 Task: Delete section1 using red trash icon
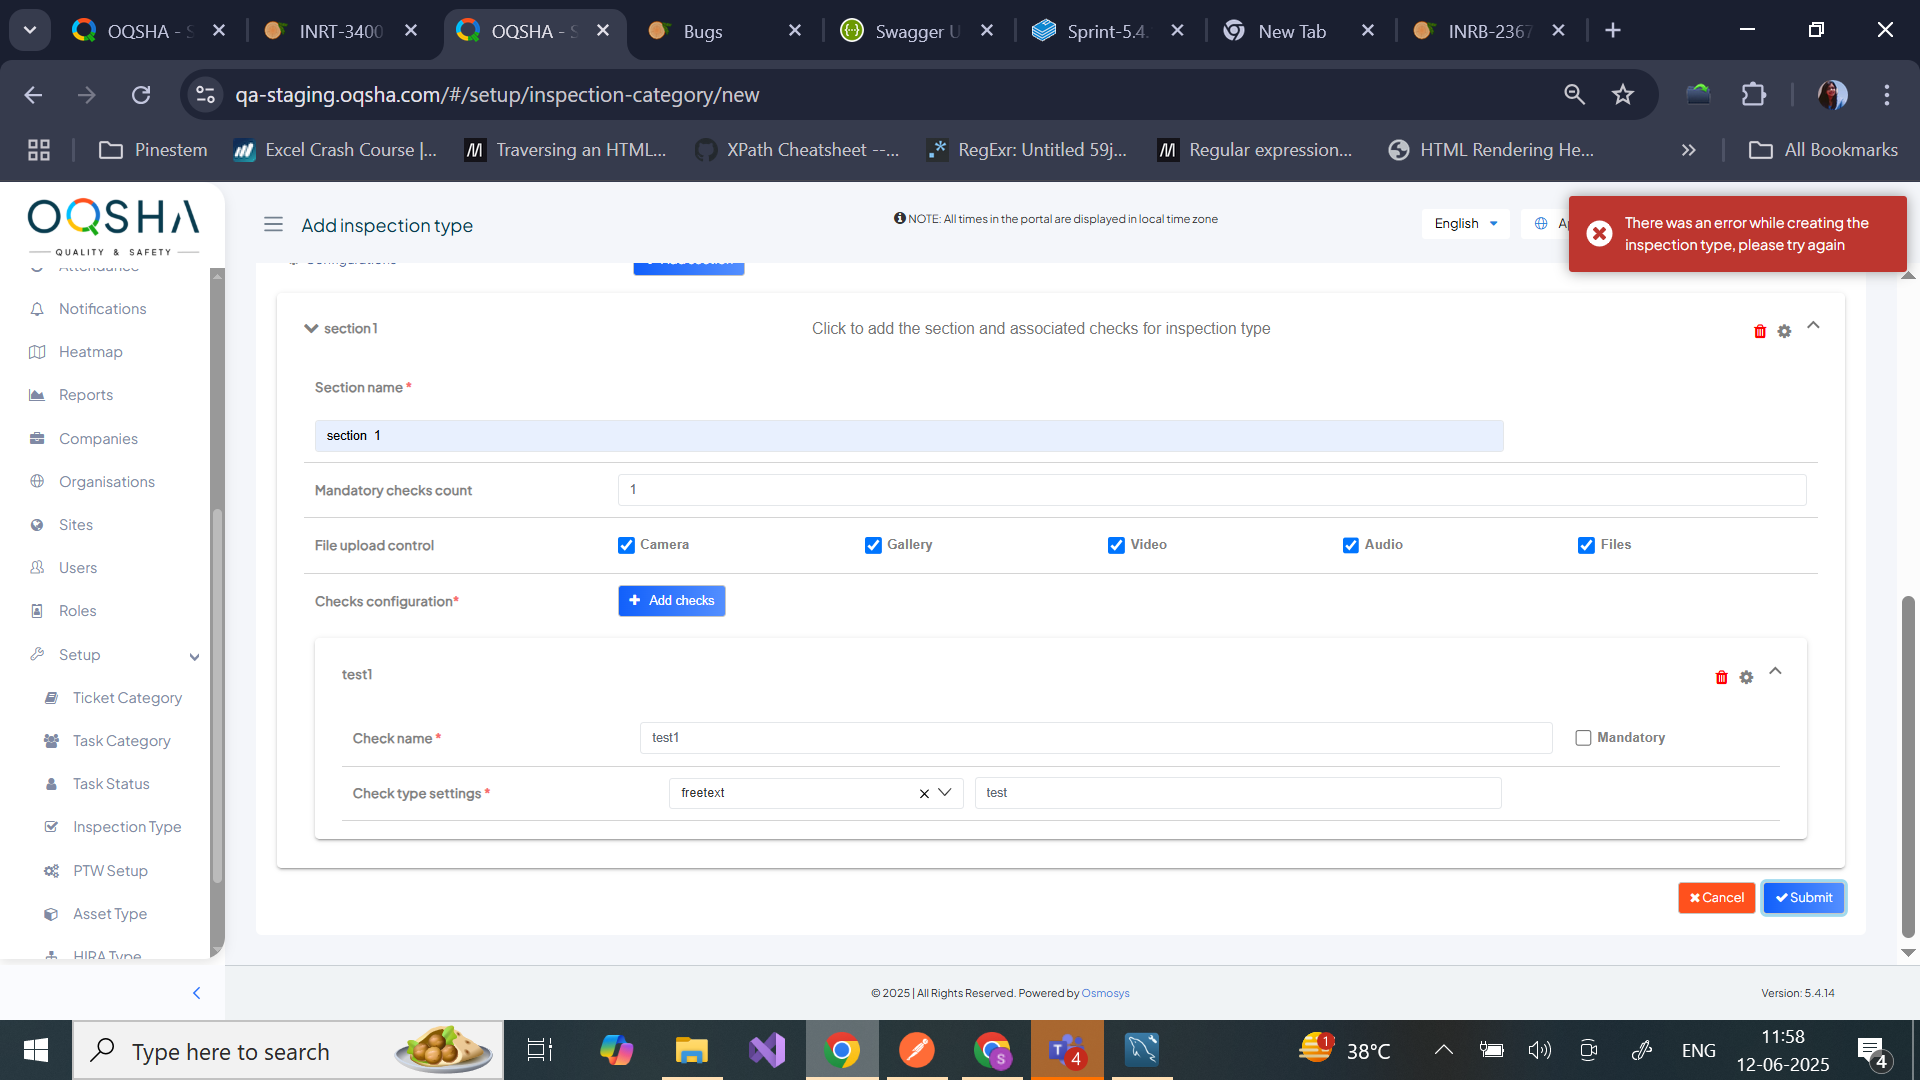tap(1760, 331)
